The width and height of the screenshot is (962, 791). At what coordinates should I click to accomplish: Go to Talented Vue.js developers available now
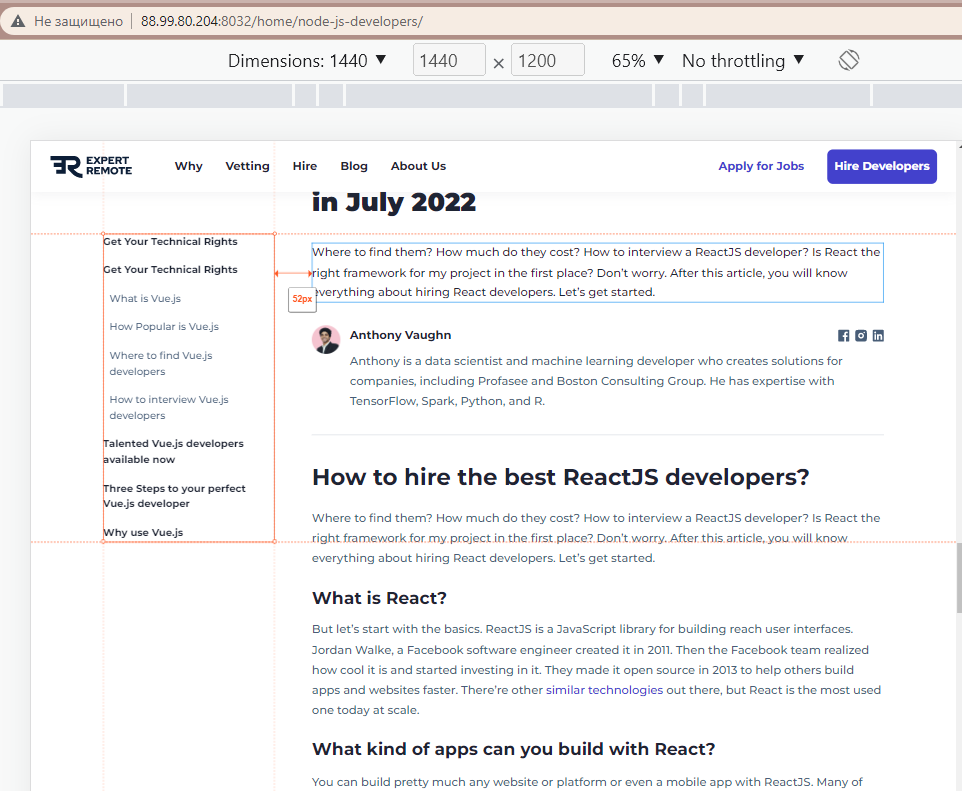173,451
